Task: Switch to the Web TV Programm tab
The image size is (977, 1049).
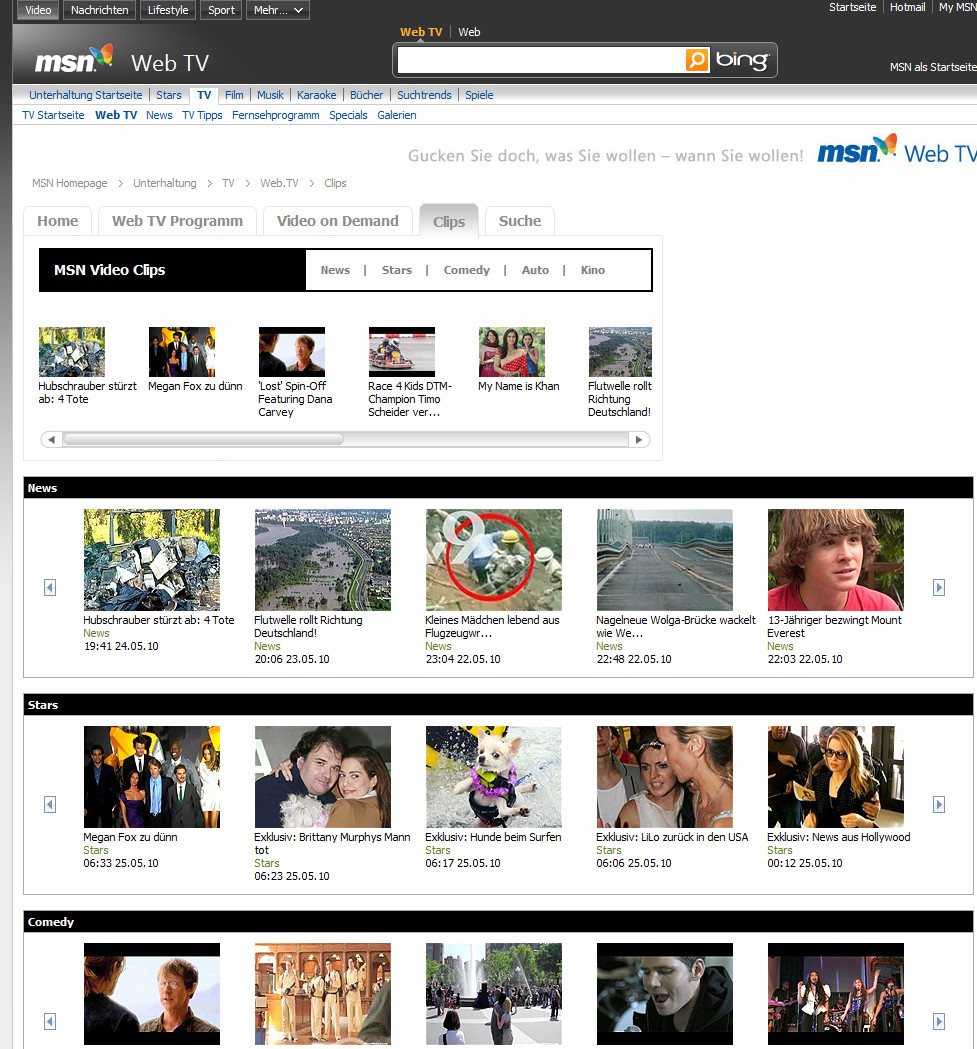Action: tap(177, 221)
